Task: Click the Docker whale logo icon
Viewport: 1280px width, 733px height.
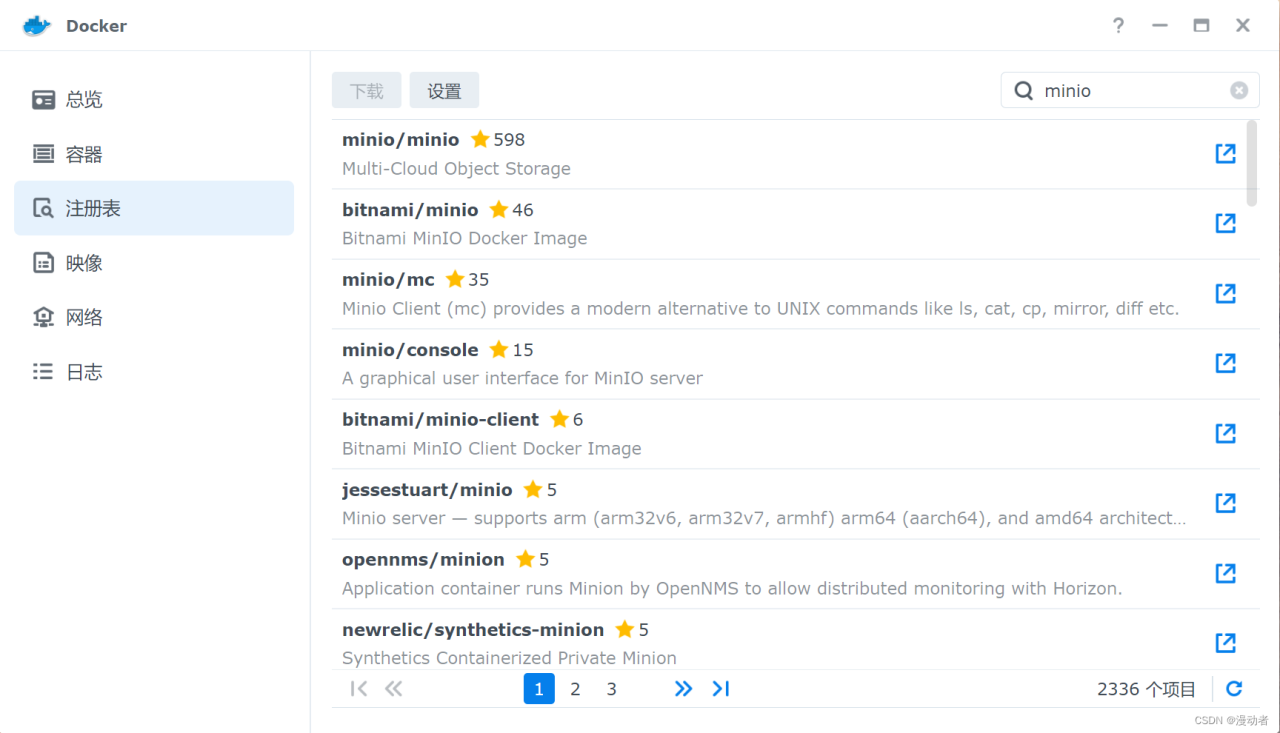Action: [x=36, y=25]
